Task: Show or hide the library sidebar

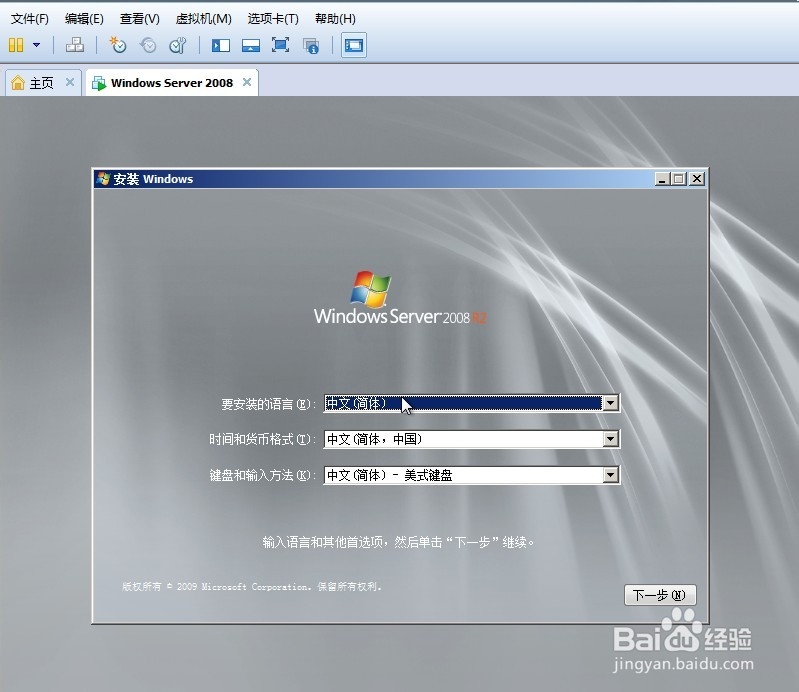Action: click(x=221, y=45)
